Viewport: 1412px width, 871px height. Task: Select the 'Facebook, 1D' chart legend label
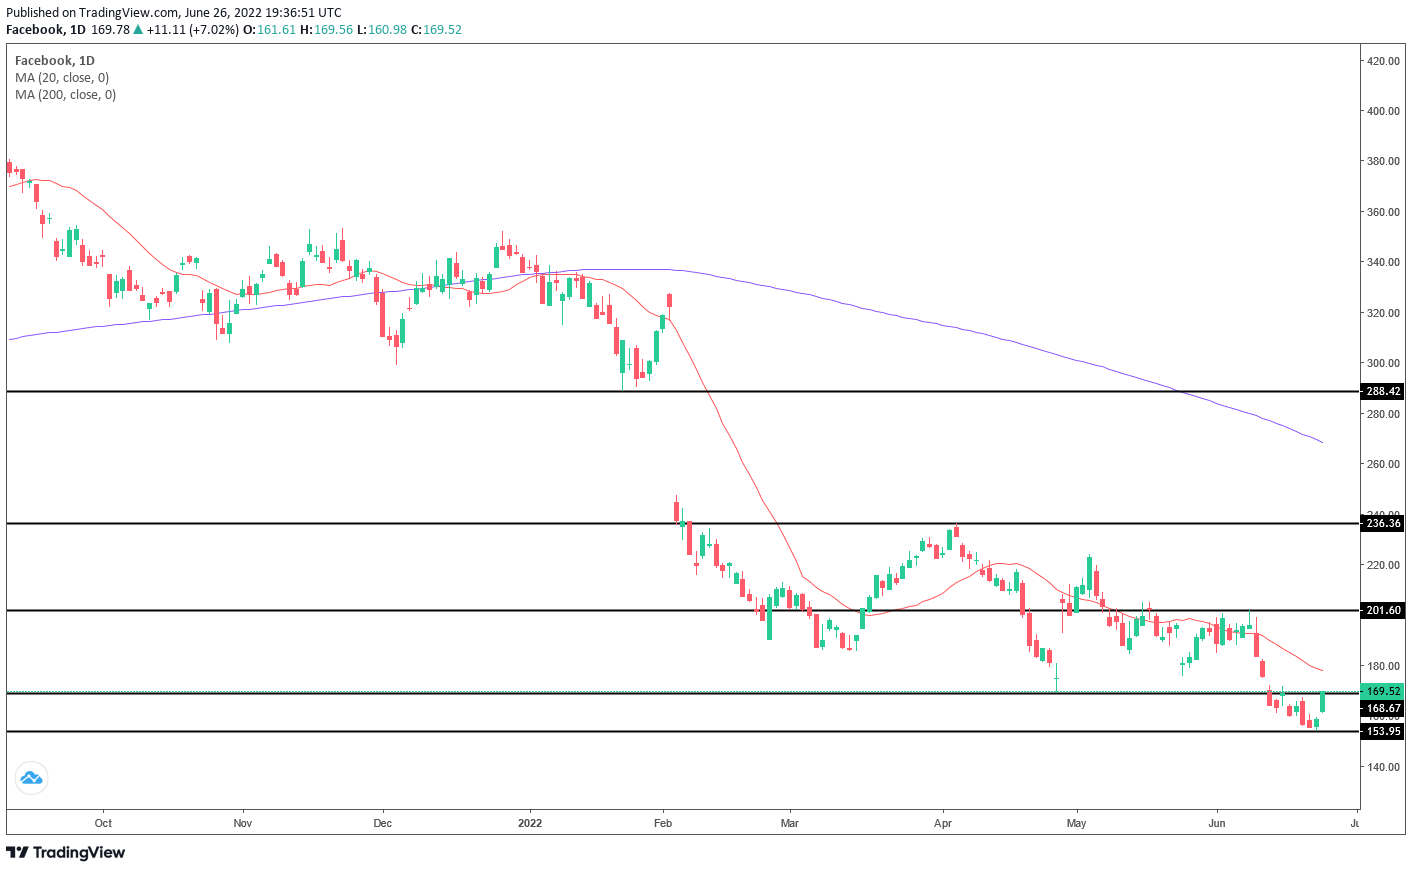pyautogui.click(x=55, y=61)
